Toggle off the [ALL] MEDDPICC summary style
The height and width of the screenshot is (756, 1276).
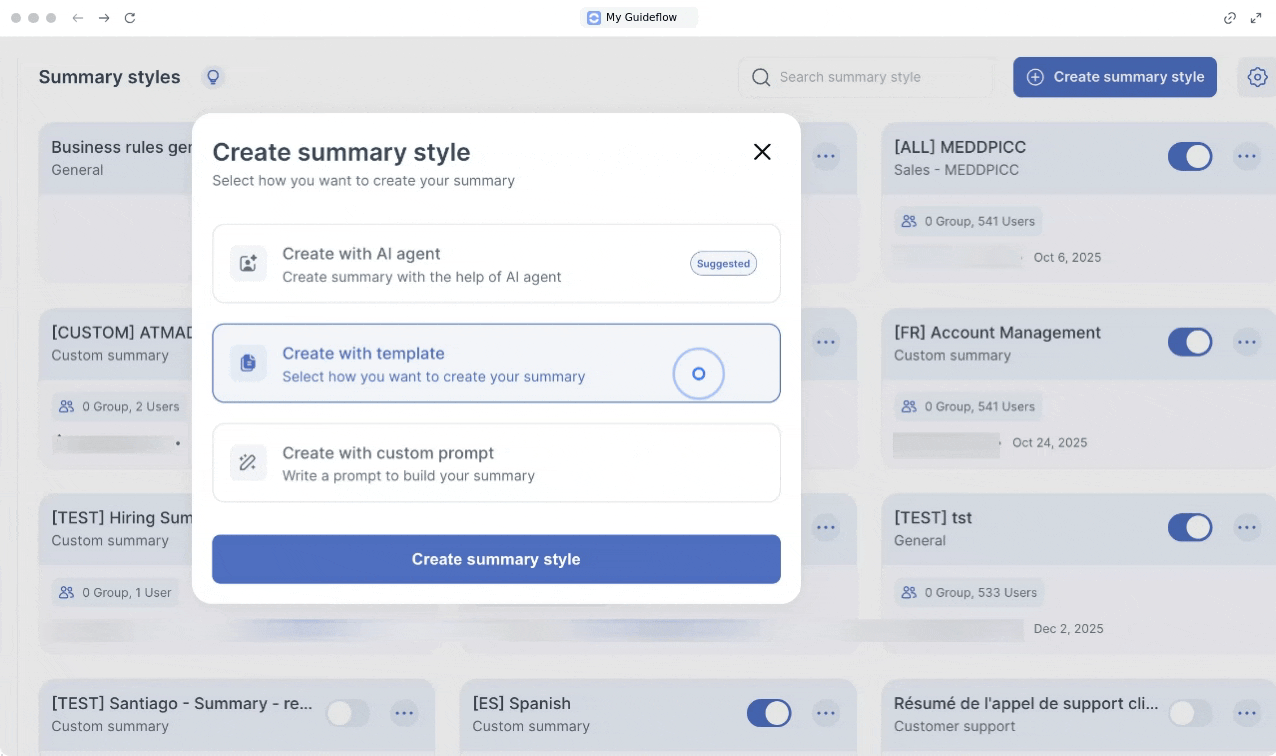coord(1189,157)
